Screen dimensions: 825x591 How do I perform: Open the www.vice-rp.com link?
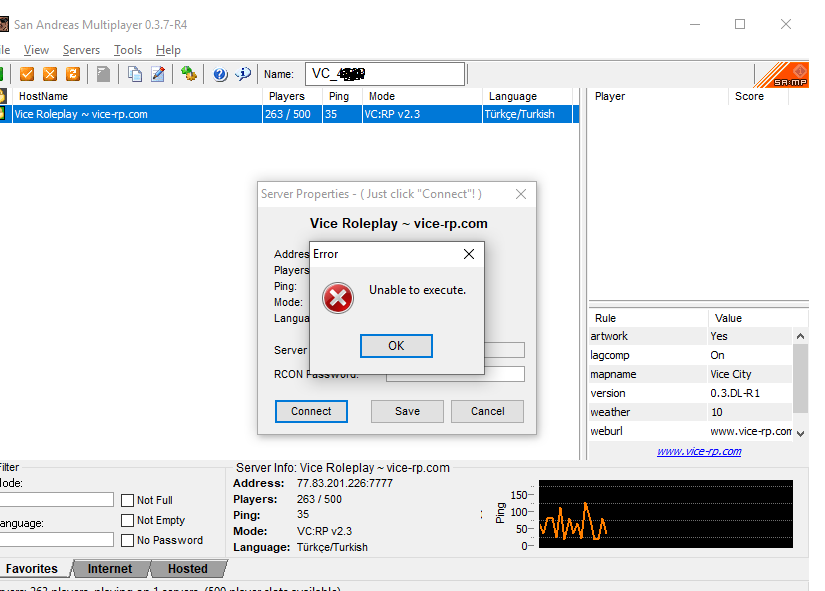click(699, 451)
